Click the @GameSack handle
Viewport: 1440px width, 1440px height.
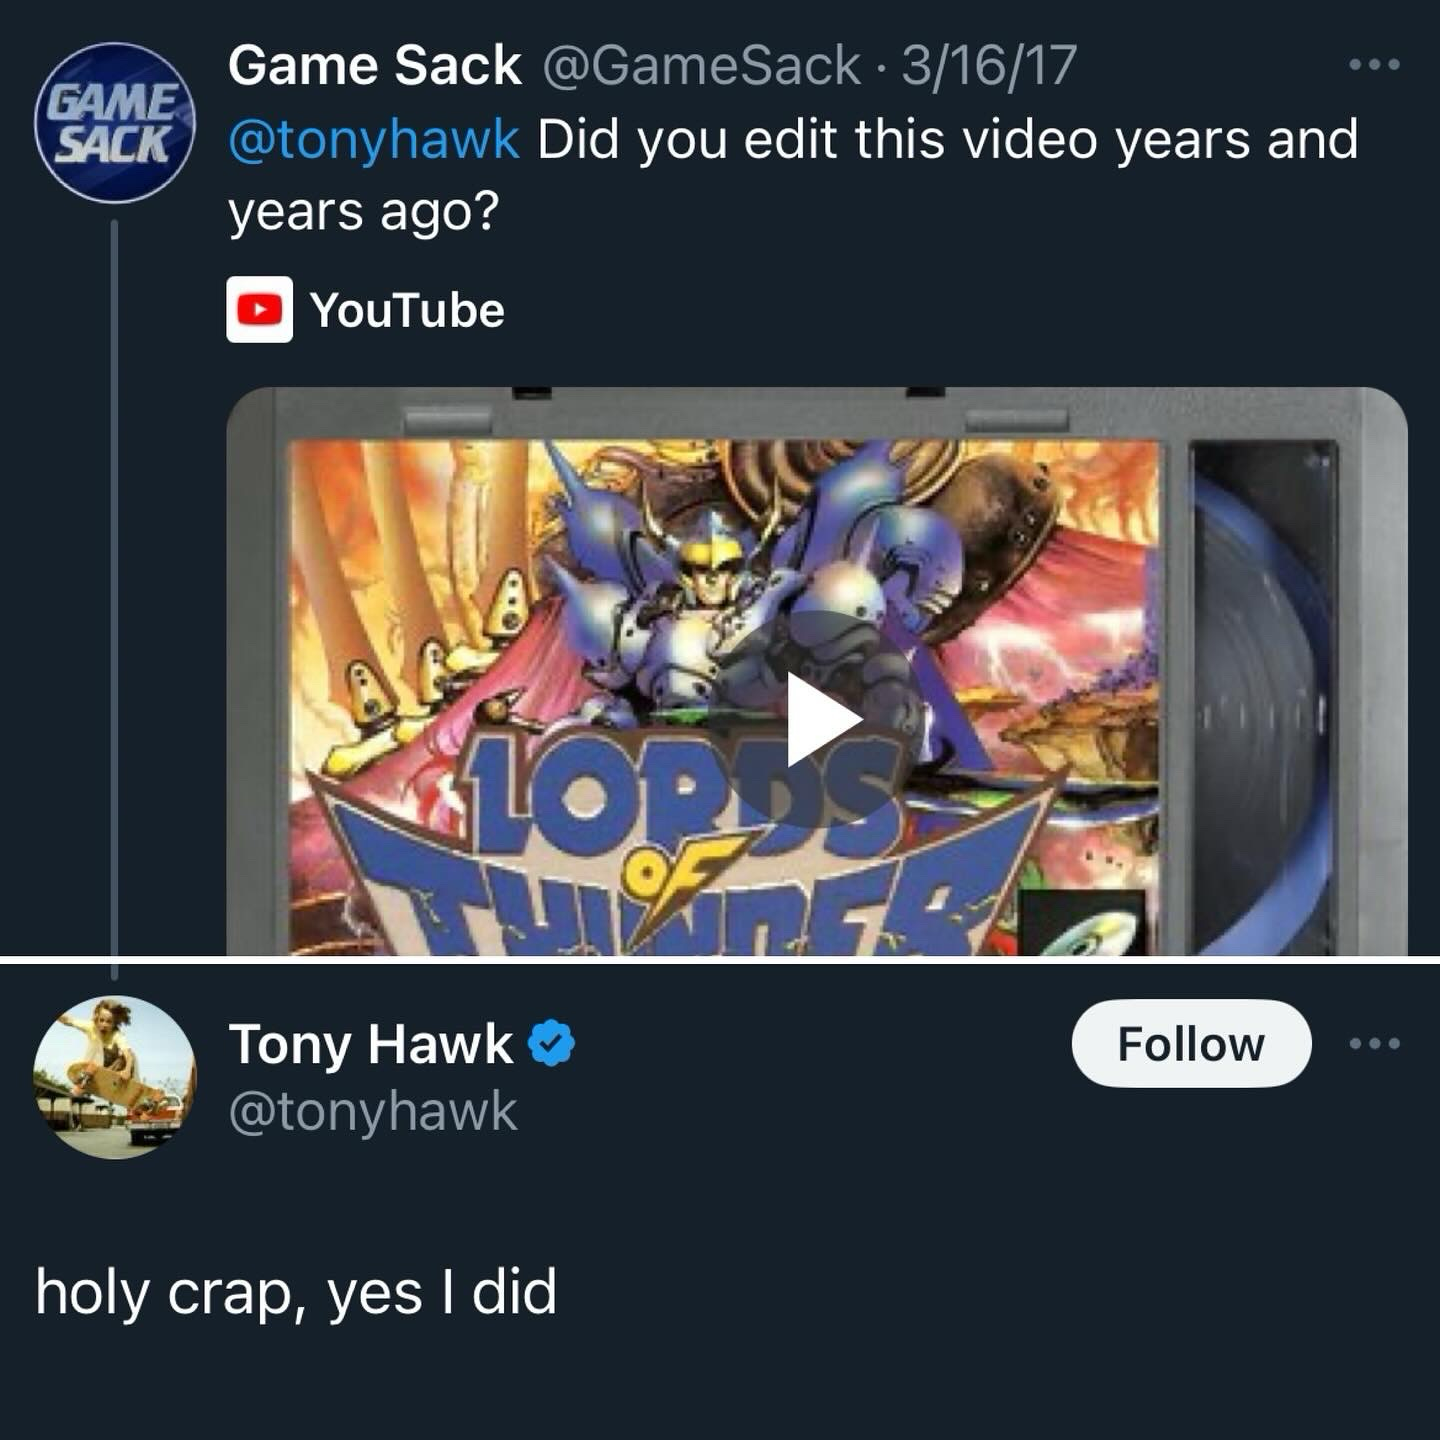pos(701,66)
